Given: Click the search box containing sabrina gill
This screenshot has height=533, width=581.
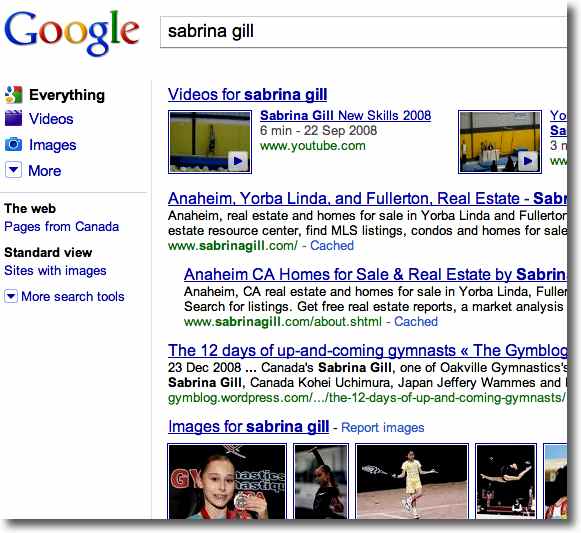Looking at the screenshot, I should click(363, 32).
